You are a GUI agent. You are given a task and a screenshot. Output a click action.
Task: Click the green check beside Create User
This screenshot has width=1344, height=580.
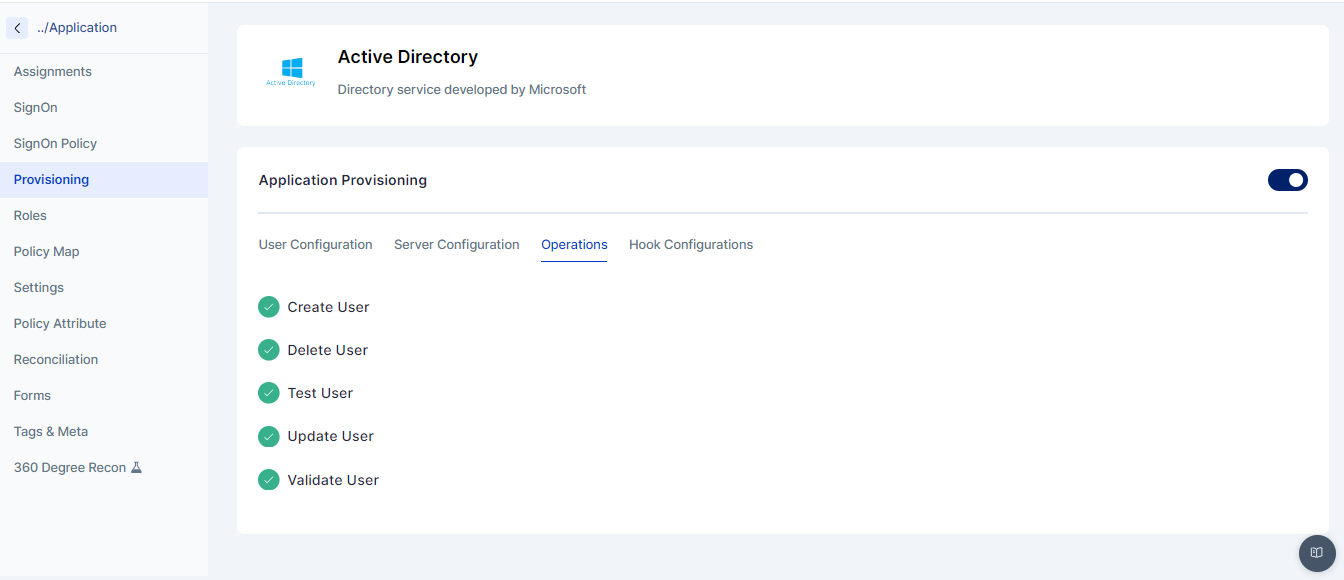pyautogui.click(x=268, y=307)
